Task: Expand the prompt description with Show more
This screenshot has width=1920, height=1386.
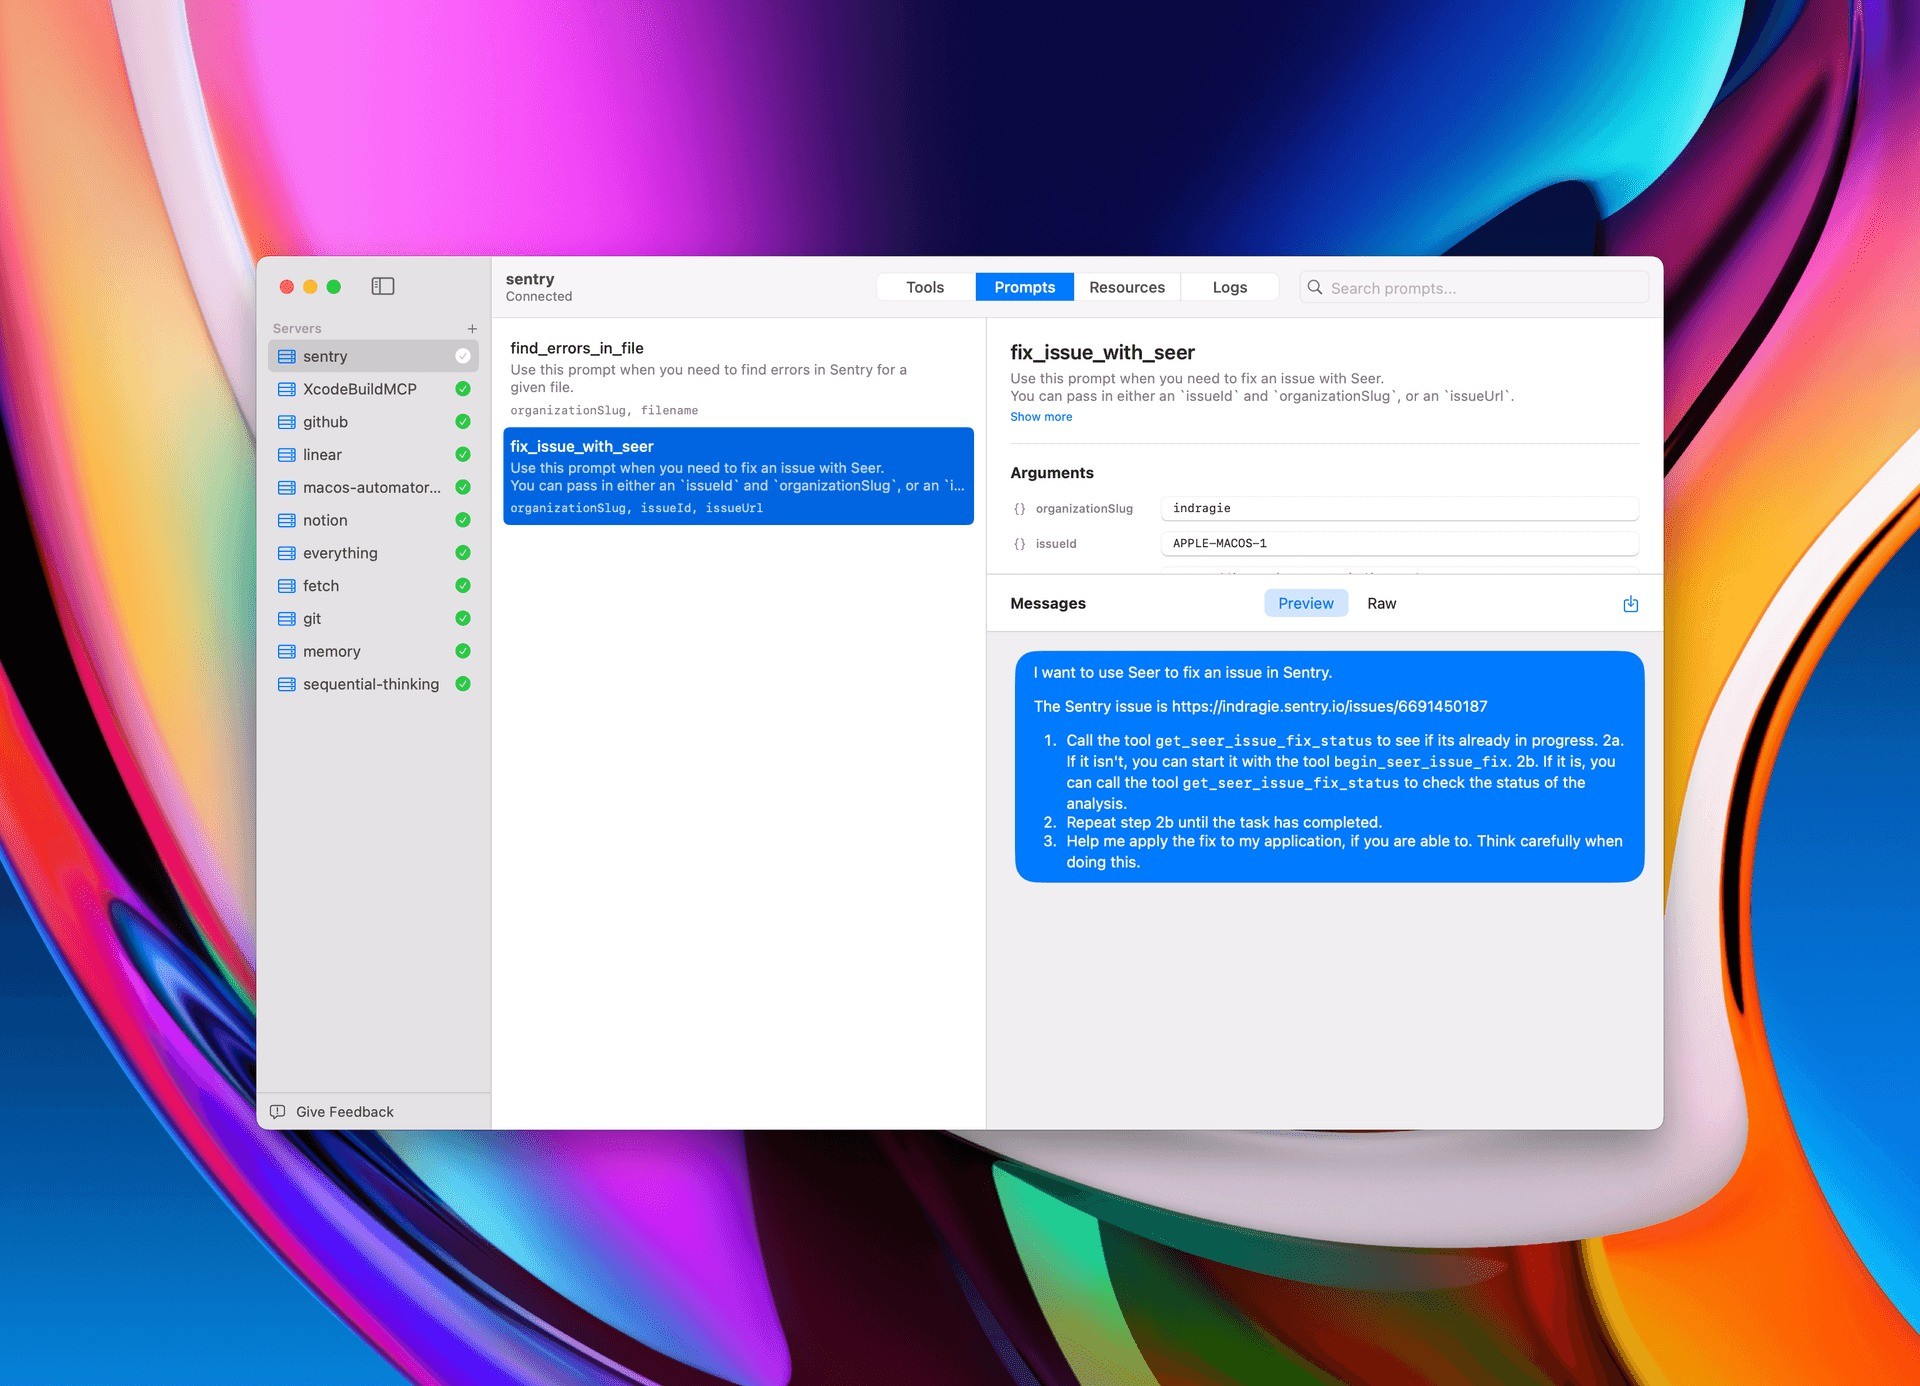Action: click(x=1040, y=417)
